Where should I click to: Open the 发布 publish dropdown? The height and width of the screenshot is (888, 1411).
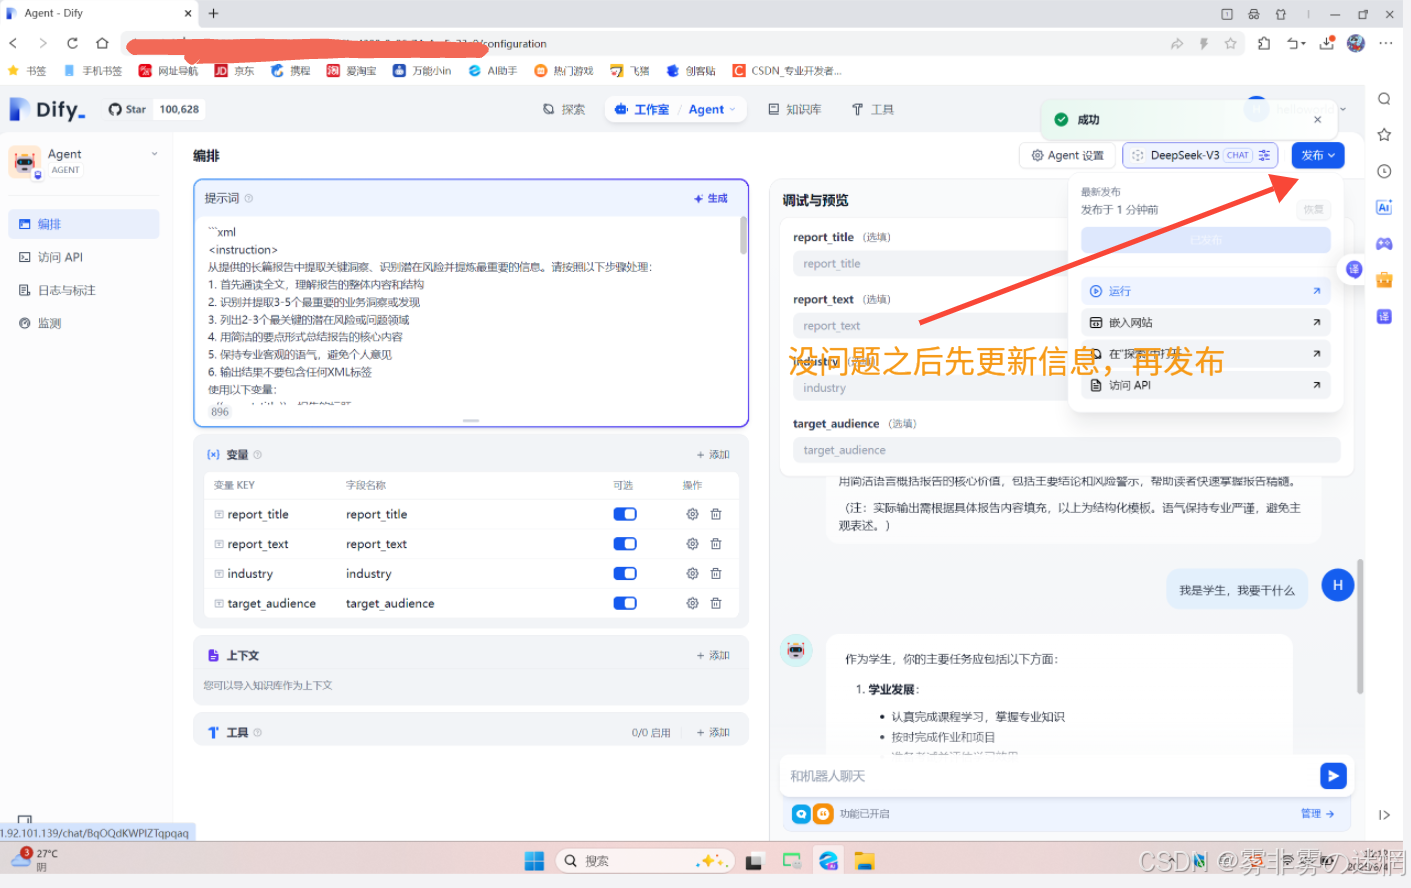coord(1318,155)
